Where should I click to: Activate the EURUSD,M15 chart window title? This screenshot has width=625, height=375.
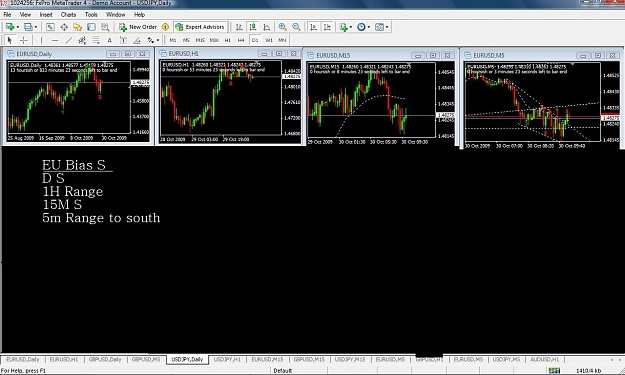tap(333, 55)
